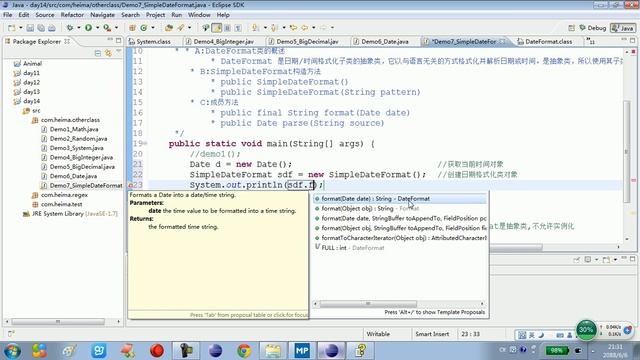
Task: Switch to the Debug perspective
Action: [x=592, y=28]
